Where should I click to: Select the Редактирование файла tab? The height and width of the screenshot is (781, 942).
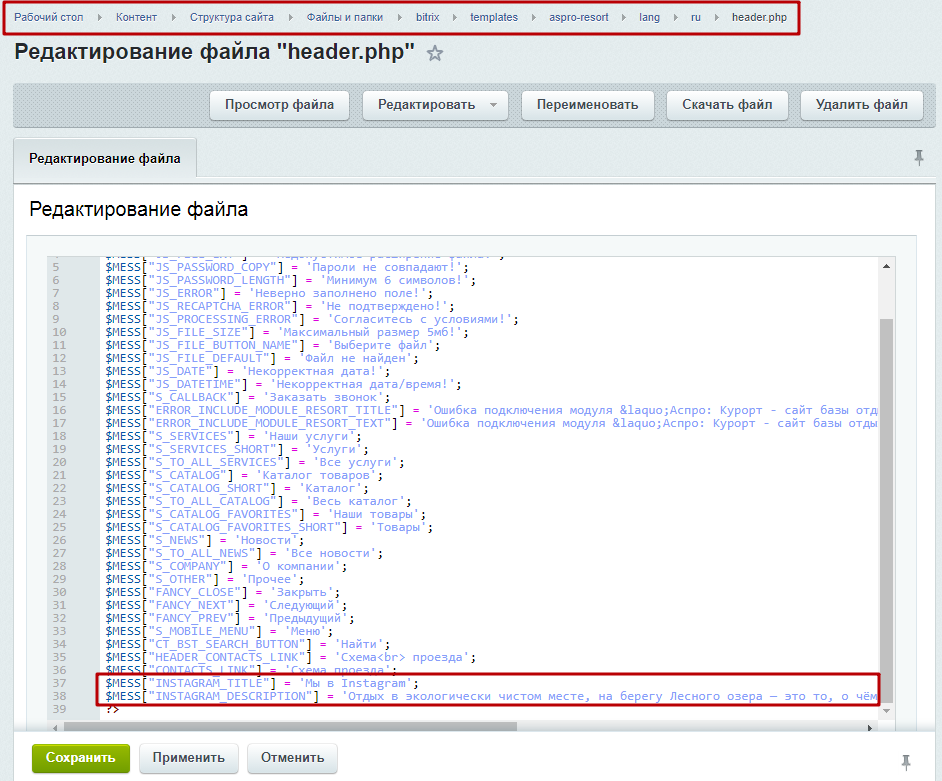click(105, 158)
